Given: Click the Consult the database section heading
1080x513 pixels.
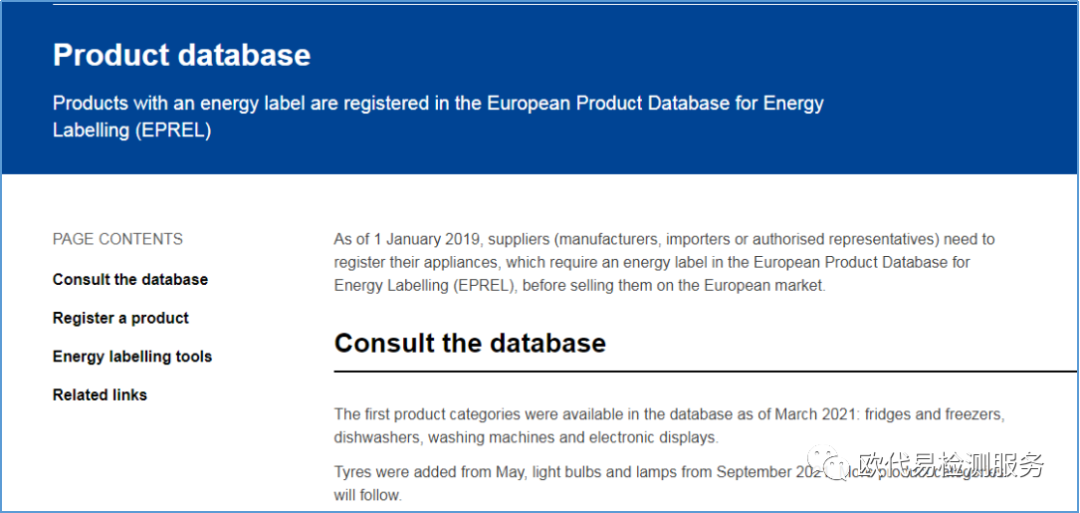Looking at the screenshot, I should (470, 343).
